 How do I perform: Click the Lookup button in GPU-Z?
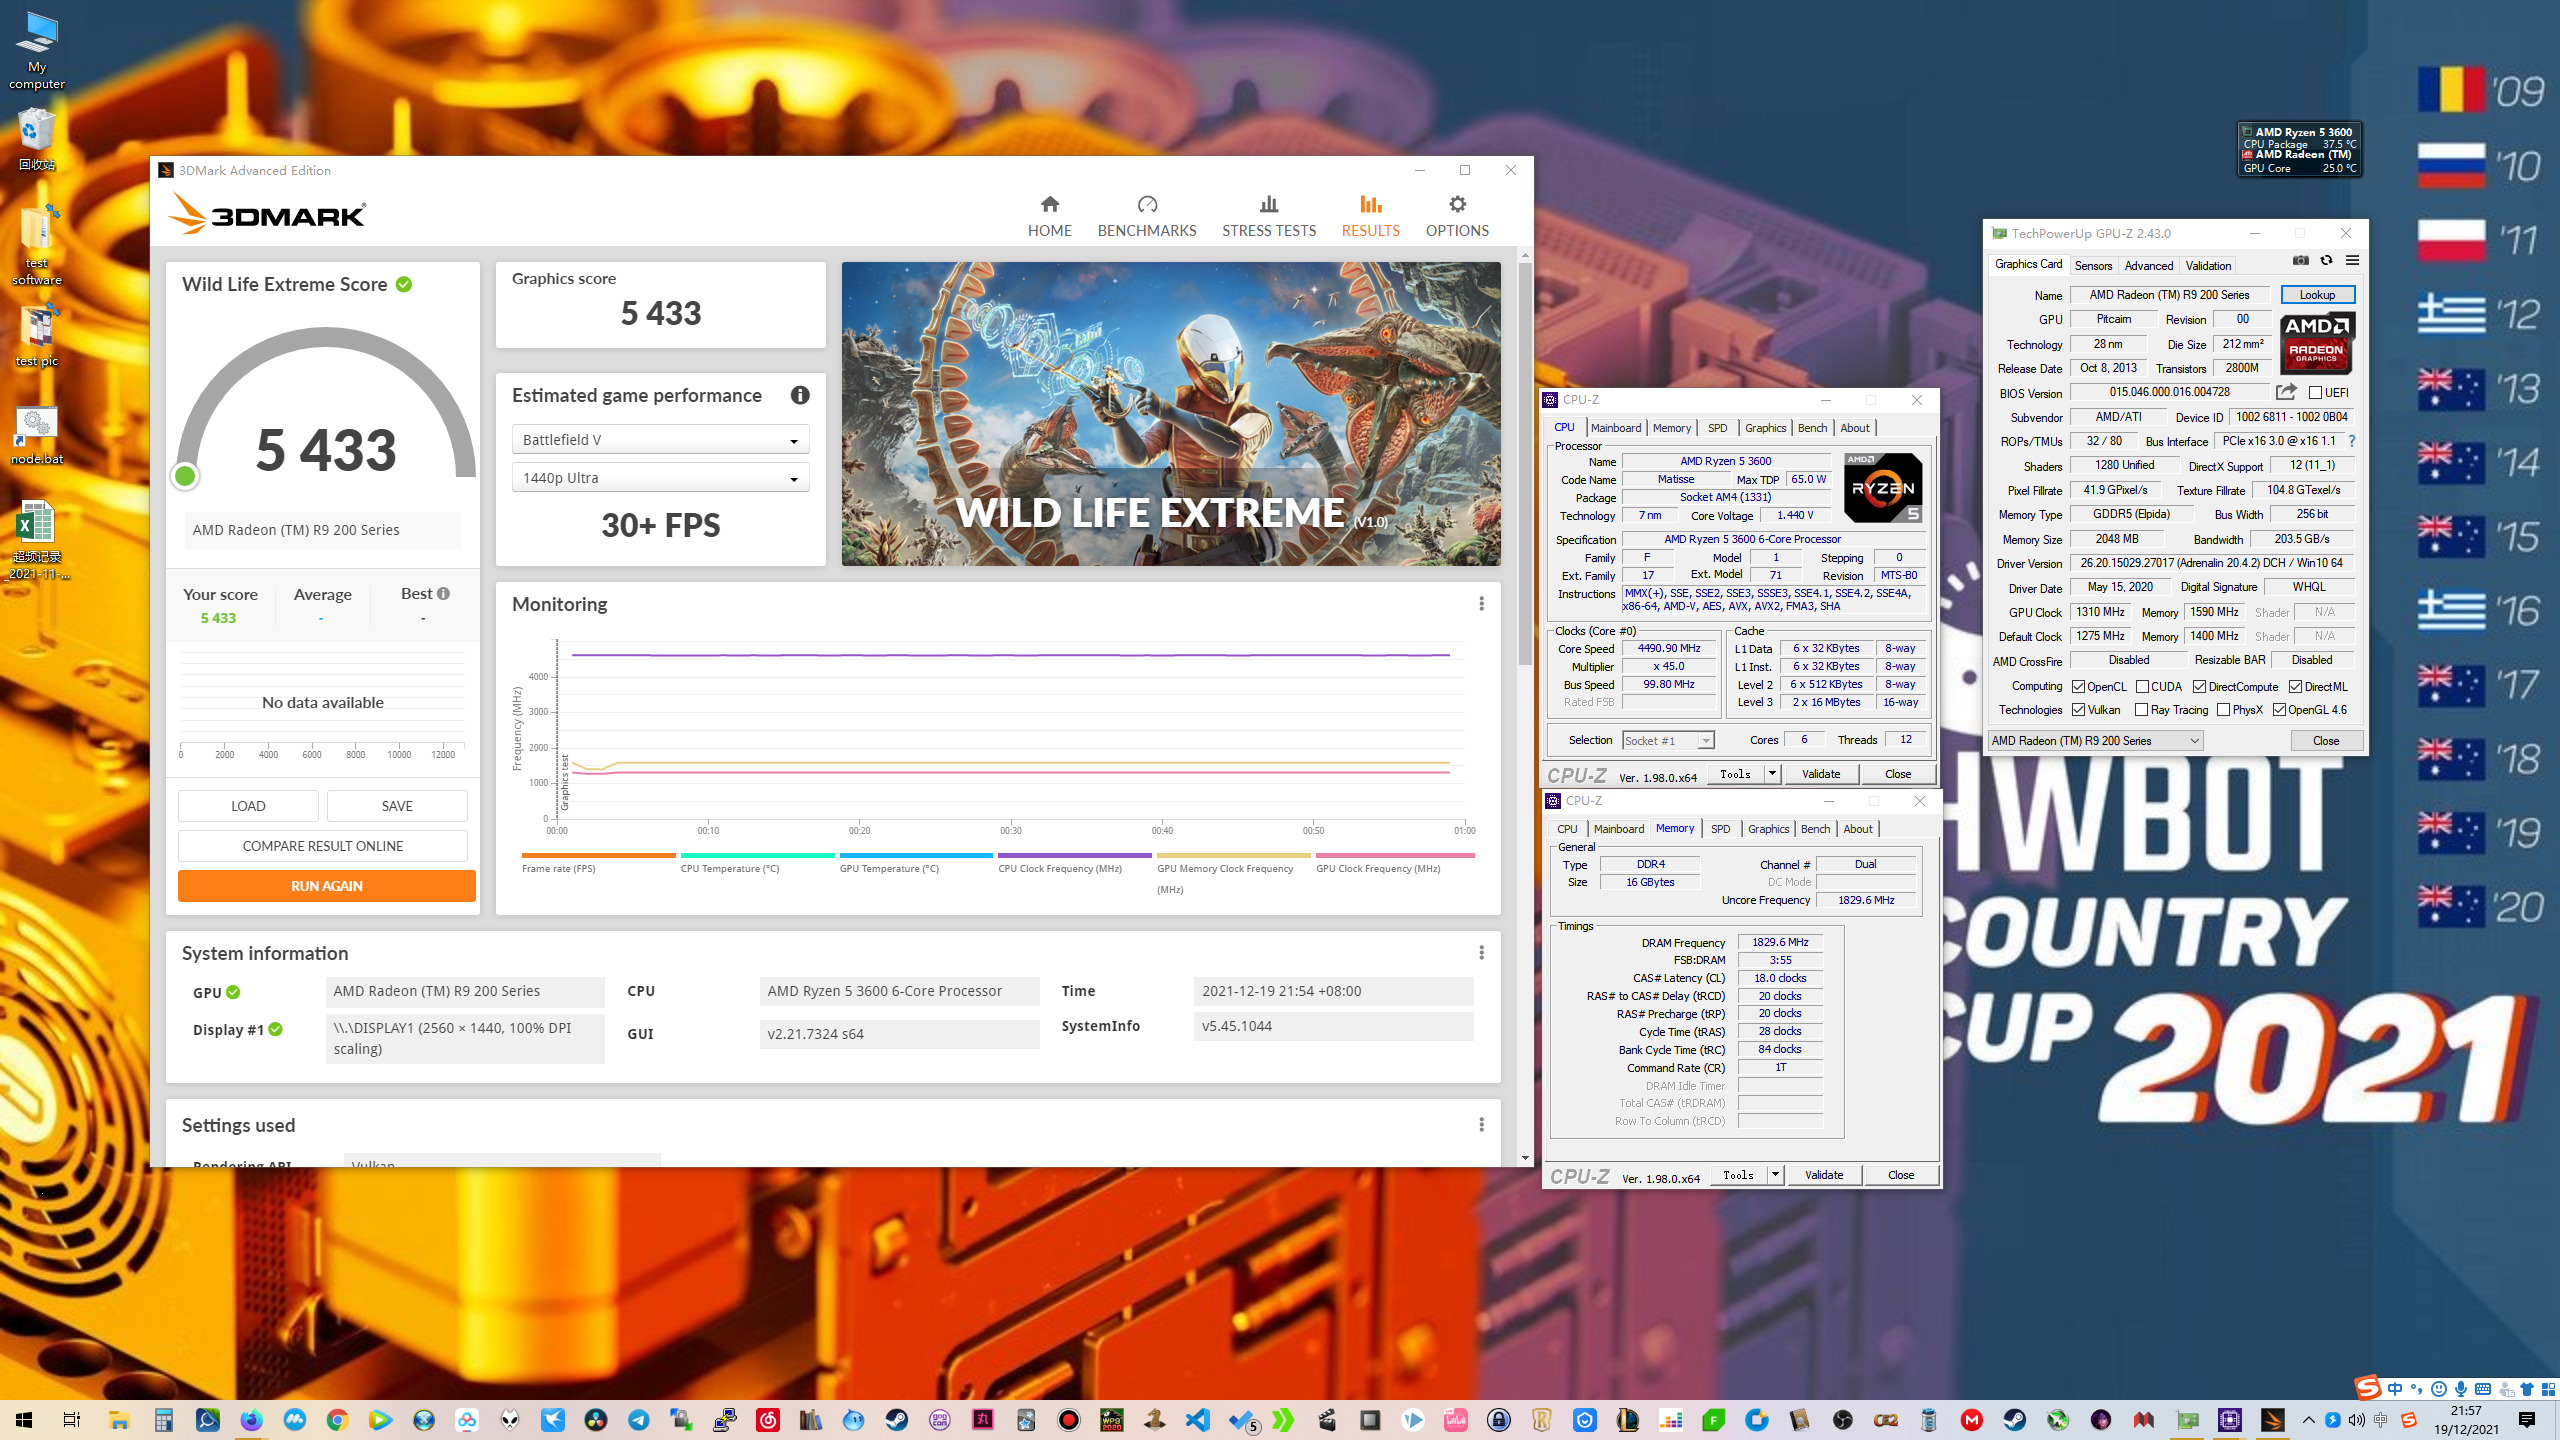tap(2317, 295)
